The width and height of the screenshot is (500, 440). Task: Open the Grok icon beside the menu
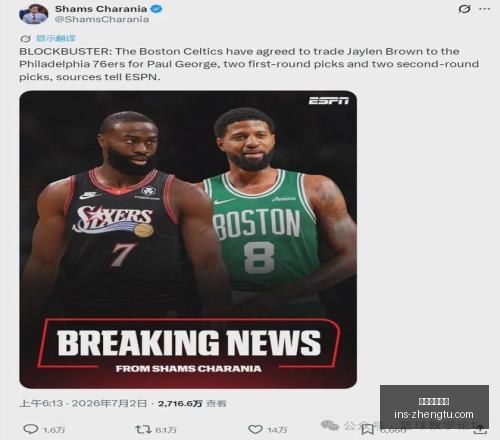(x=464, y=9)
